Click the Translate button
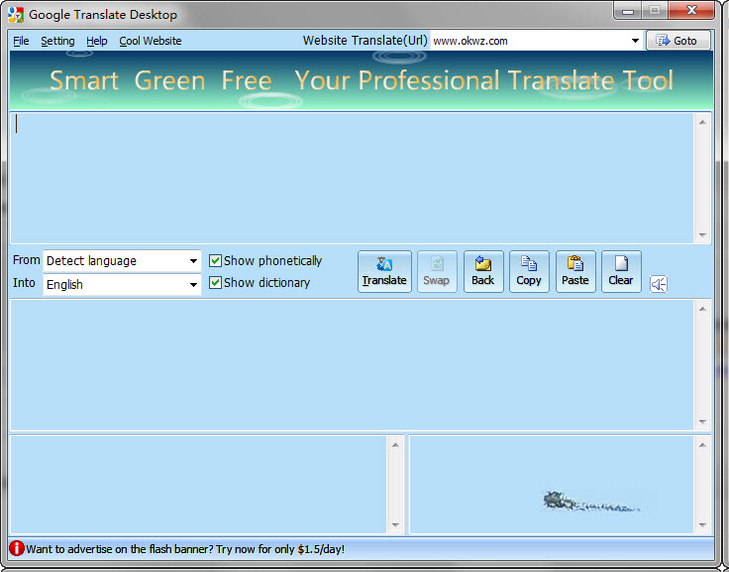 384,272
